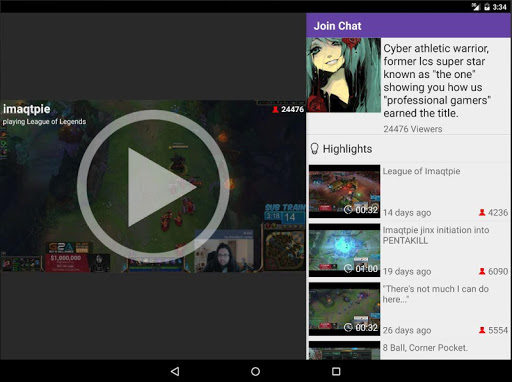Click the channel description starting 'Cyber athletic warrior'
The height and width of the screenshot is (382, 512).
click(x=437, y=81)
